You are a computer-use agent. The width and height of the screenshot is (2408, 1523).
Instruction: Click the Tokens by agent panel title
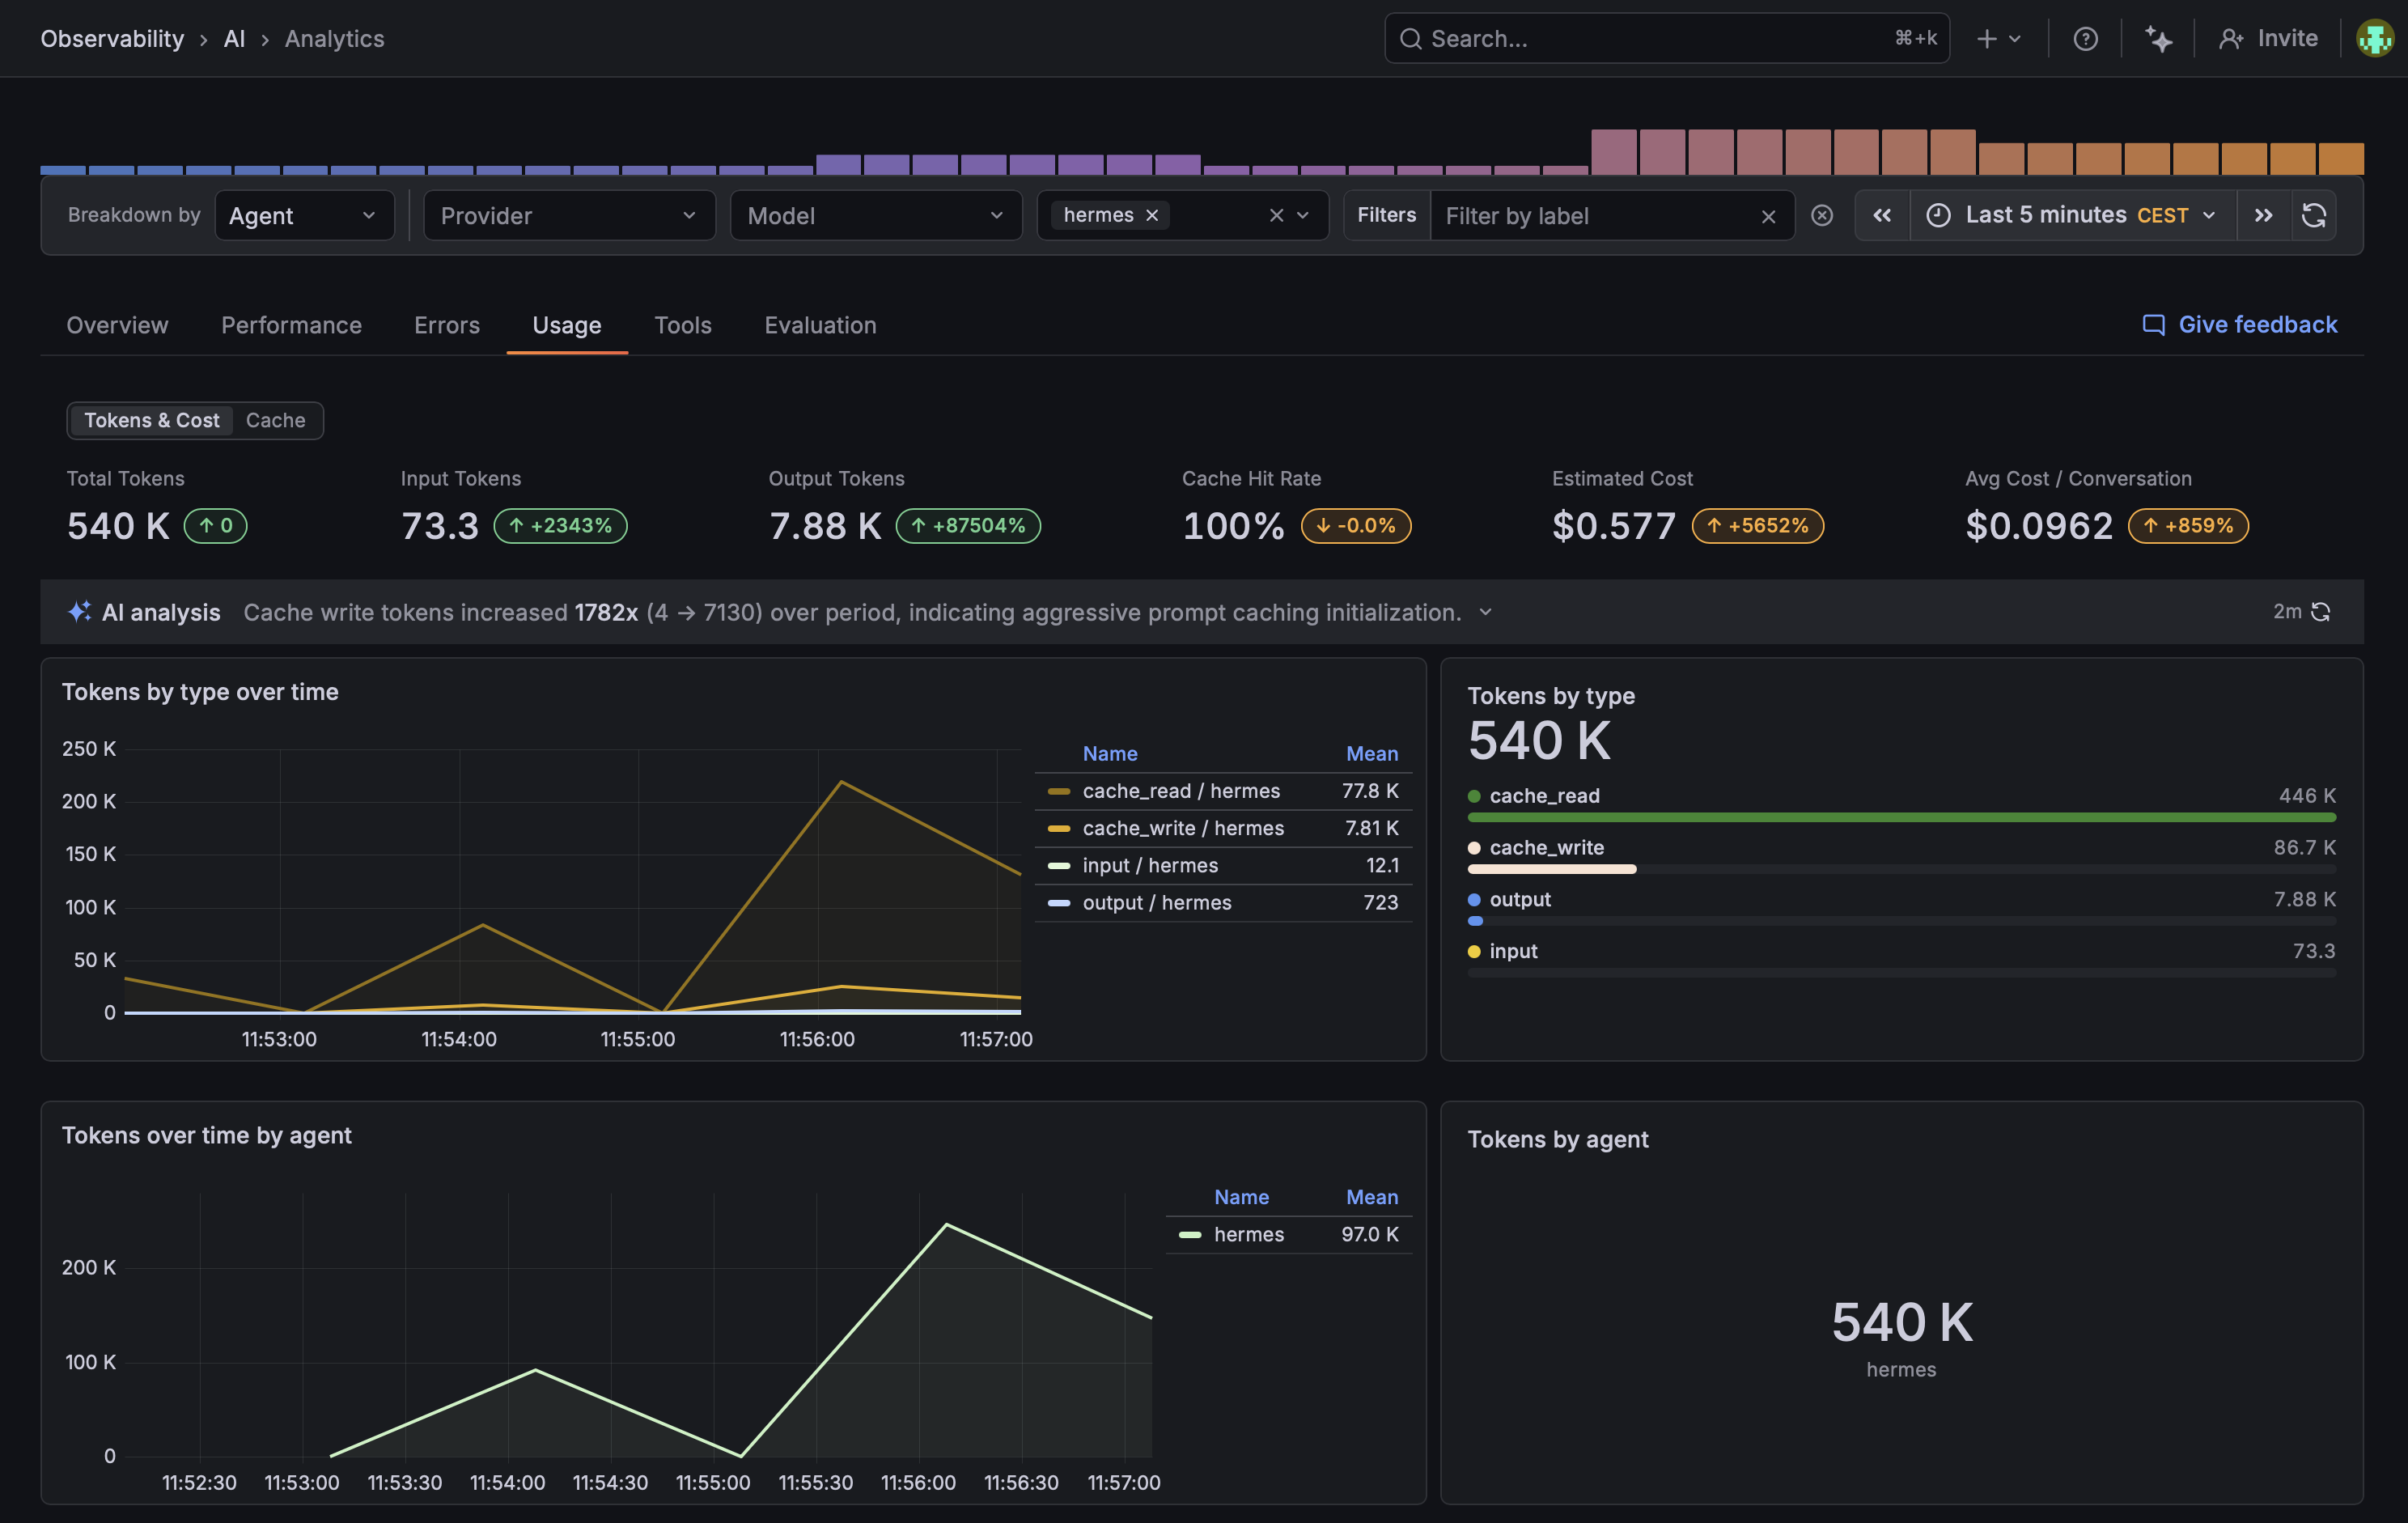click(x=1558, y=1139)
